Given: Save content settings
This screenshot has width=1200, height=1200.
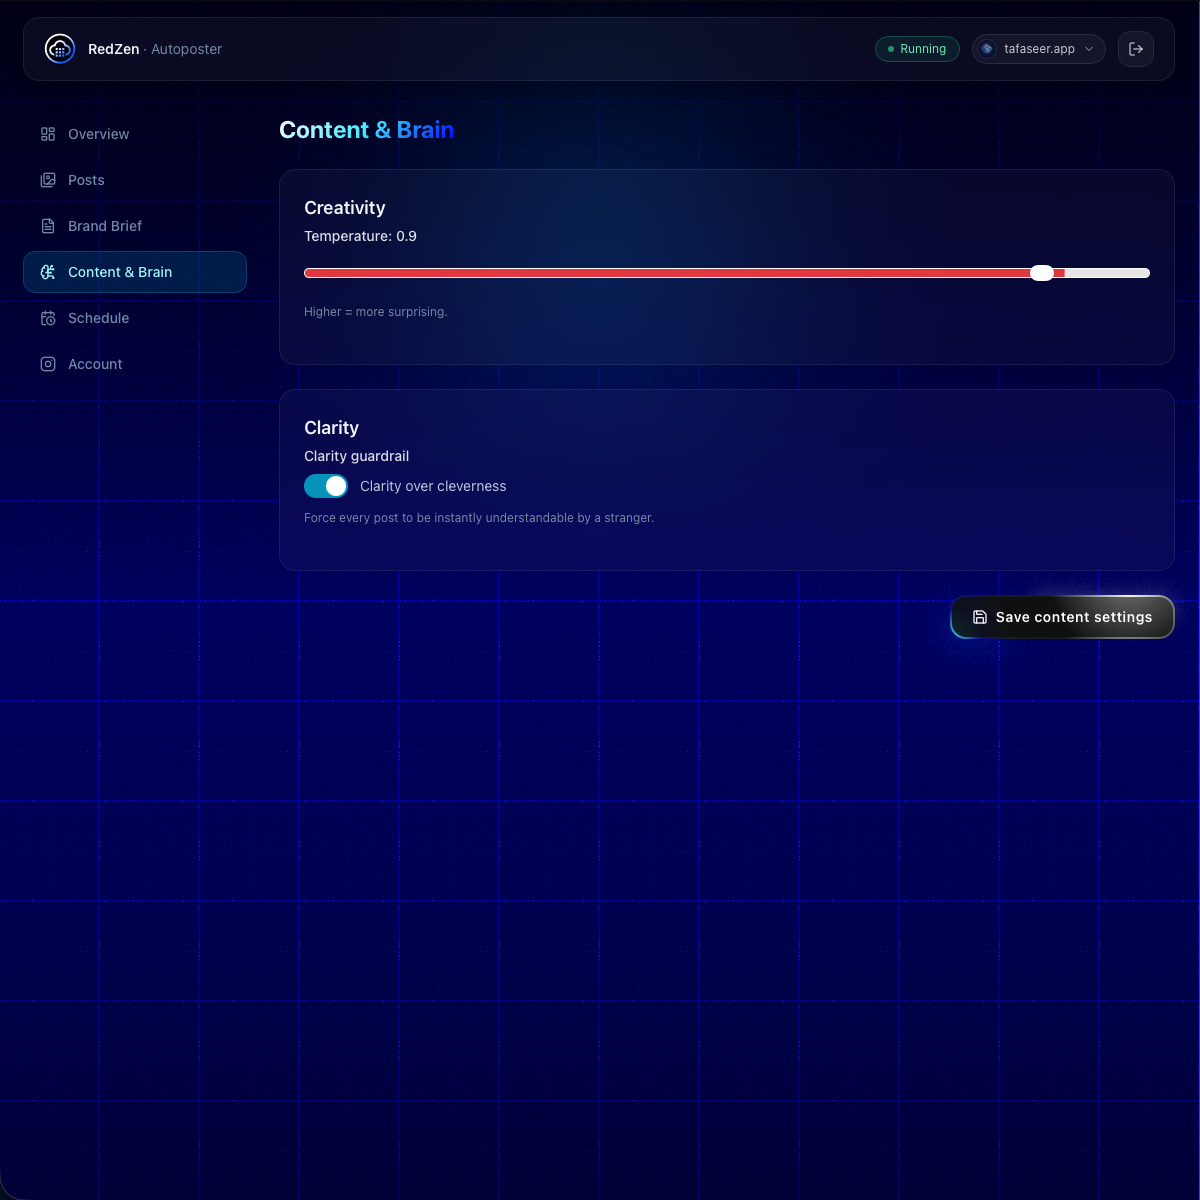Looking at the screenshot, I should (x=1062, y=617).
